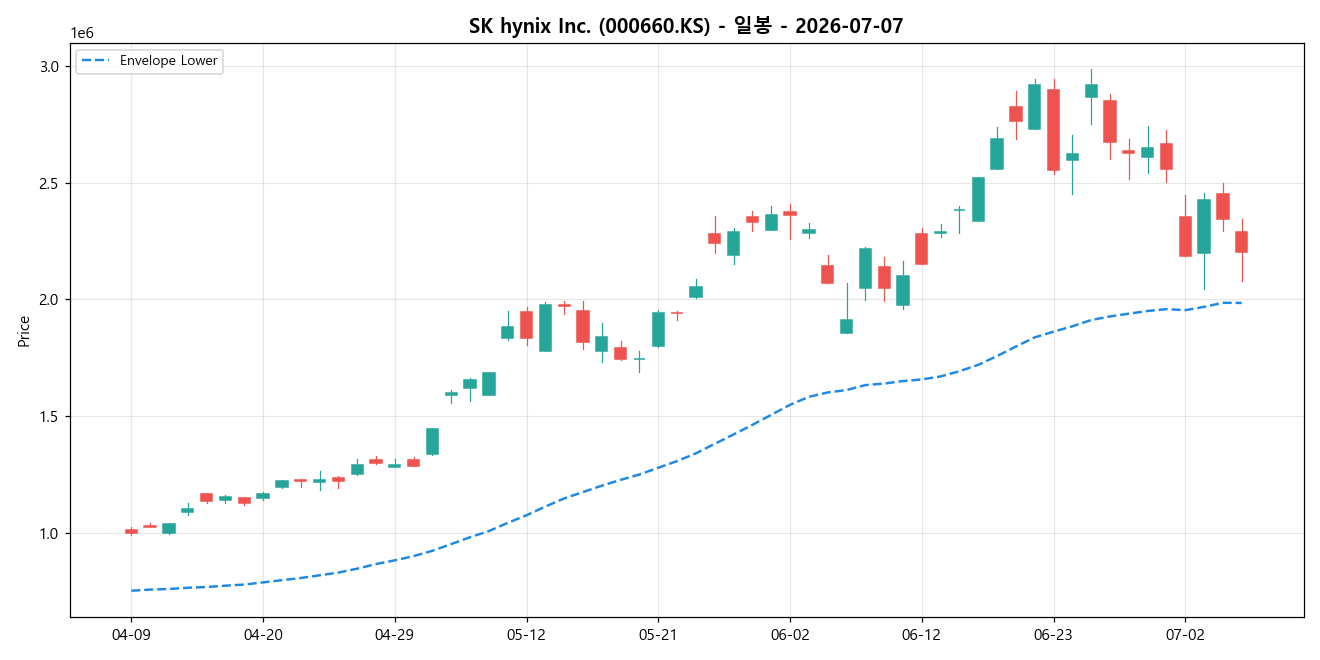Click the 2.5 y-axis tick label
The image size is (1320, 660).
coord(51,183)
